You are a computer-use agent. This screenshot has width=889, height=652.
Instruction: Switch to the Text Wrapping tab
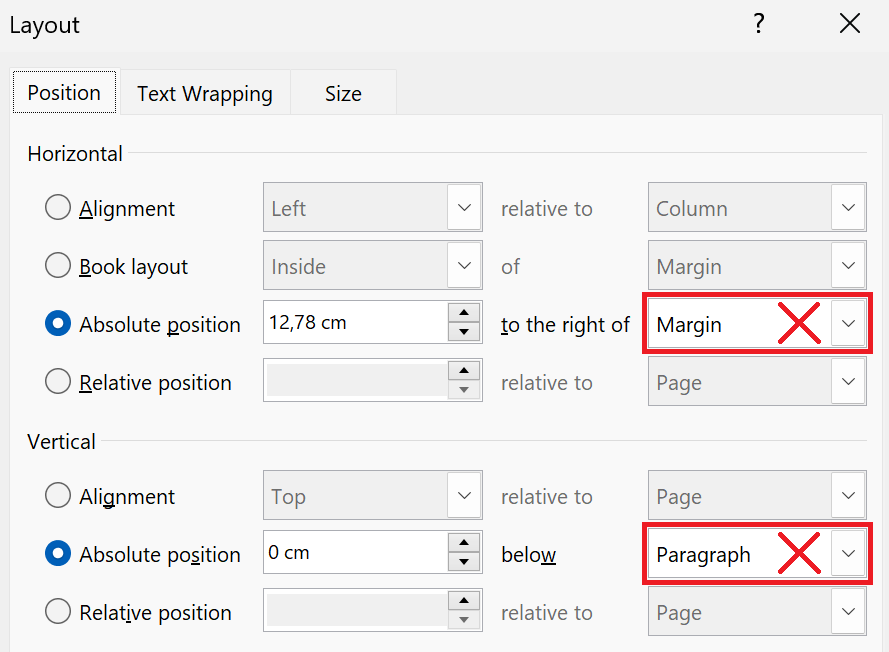point(205,93)
